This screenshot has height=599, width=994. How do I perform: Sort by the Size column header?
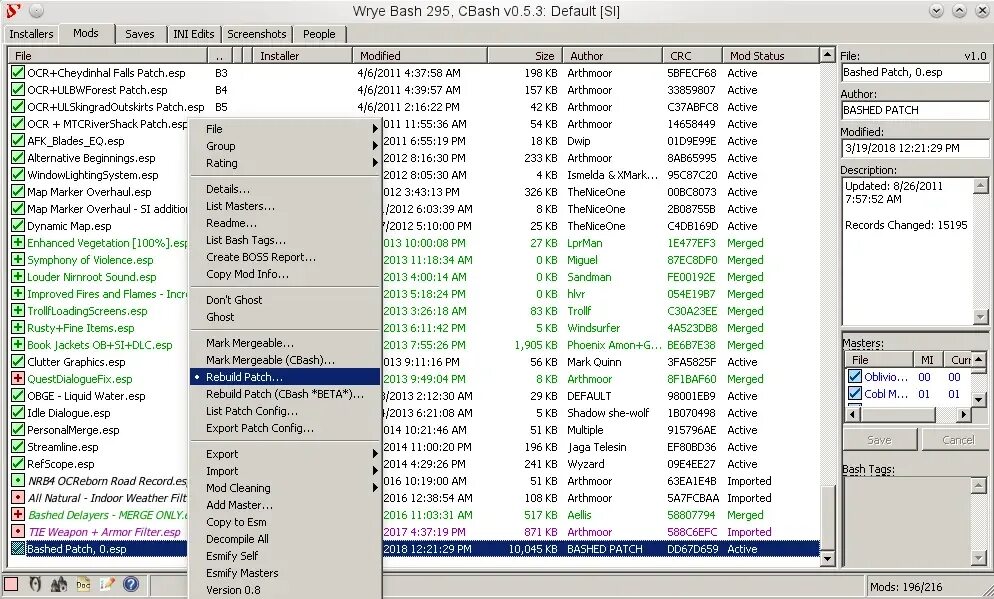pos(525,56)
